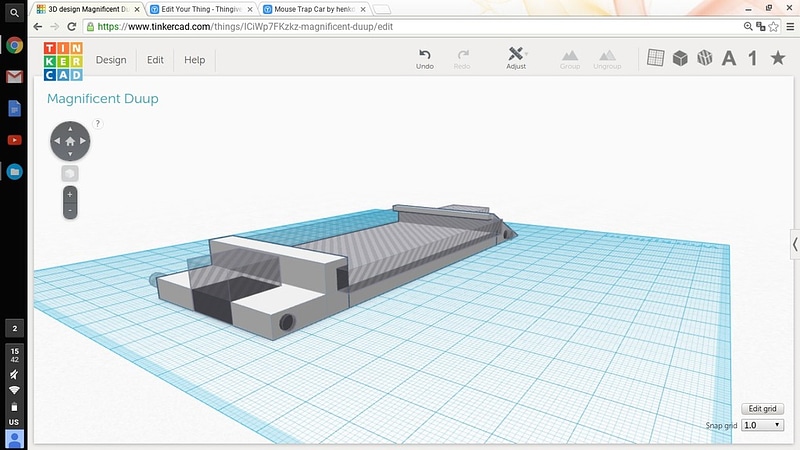Click the Wi-Fi status icon
This screenshot has width=800, height=450.
click(x=14, y=390)
